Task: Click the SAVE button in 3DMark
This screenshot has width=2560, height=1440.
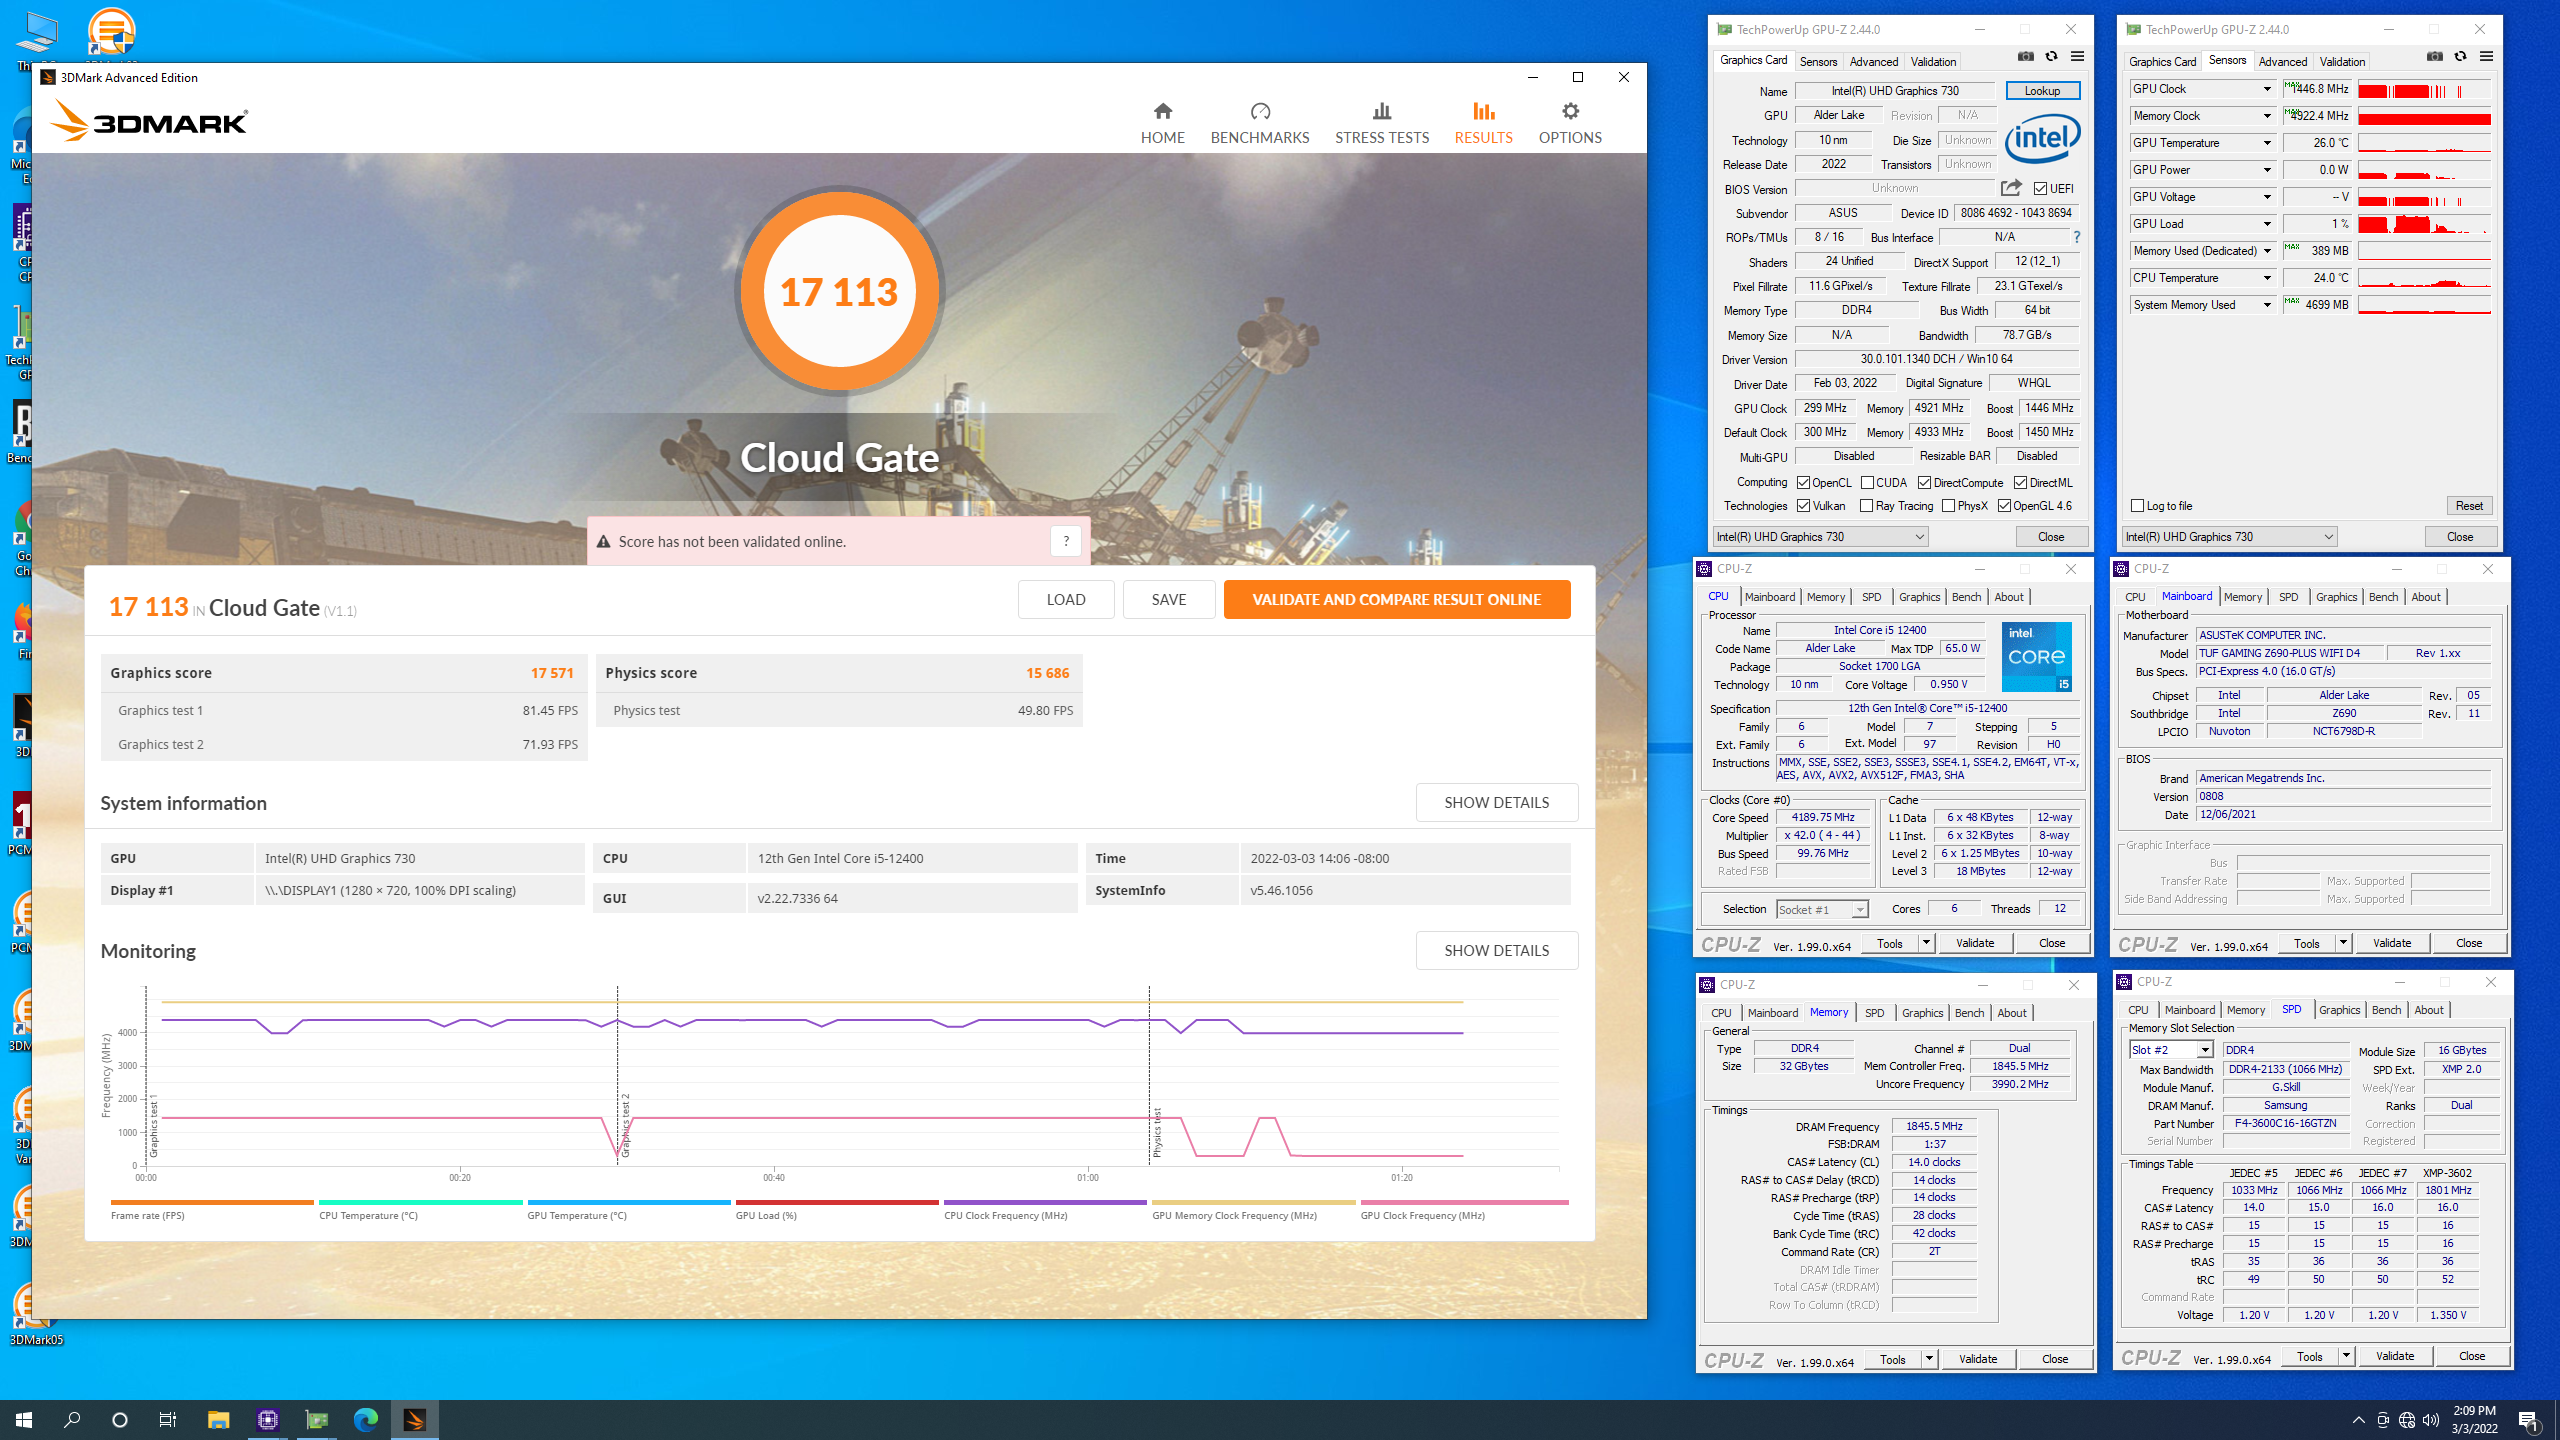Action: [x=1169, y=600]
